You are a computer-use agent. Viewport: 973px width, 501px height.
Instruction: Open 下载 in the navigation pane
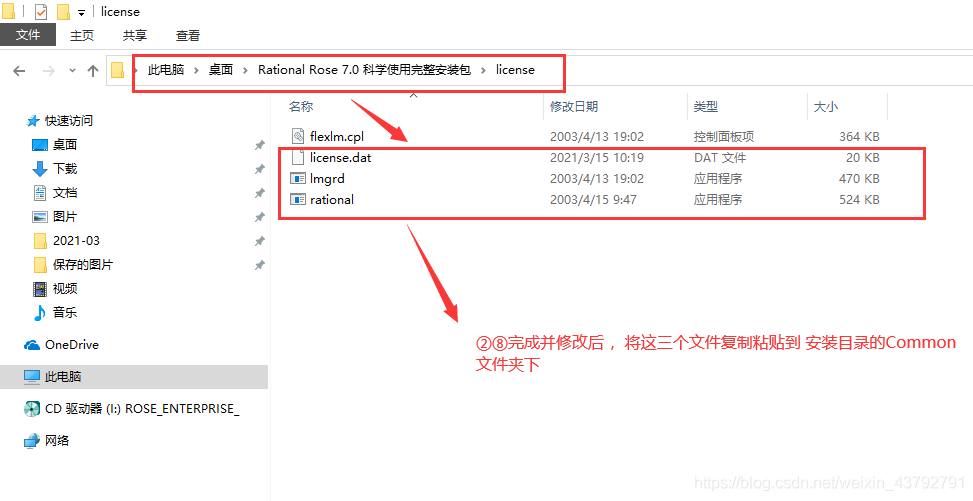(65, 169)
